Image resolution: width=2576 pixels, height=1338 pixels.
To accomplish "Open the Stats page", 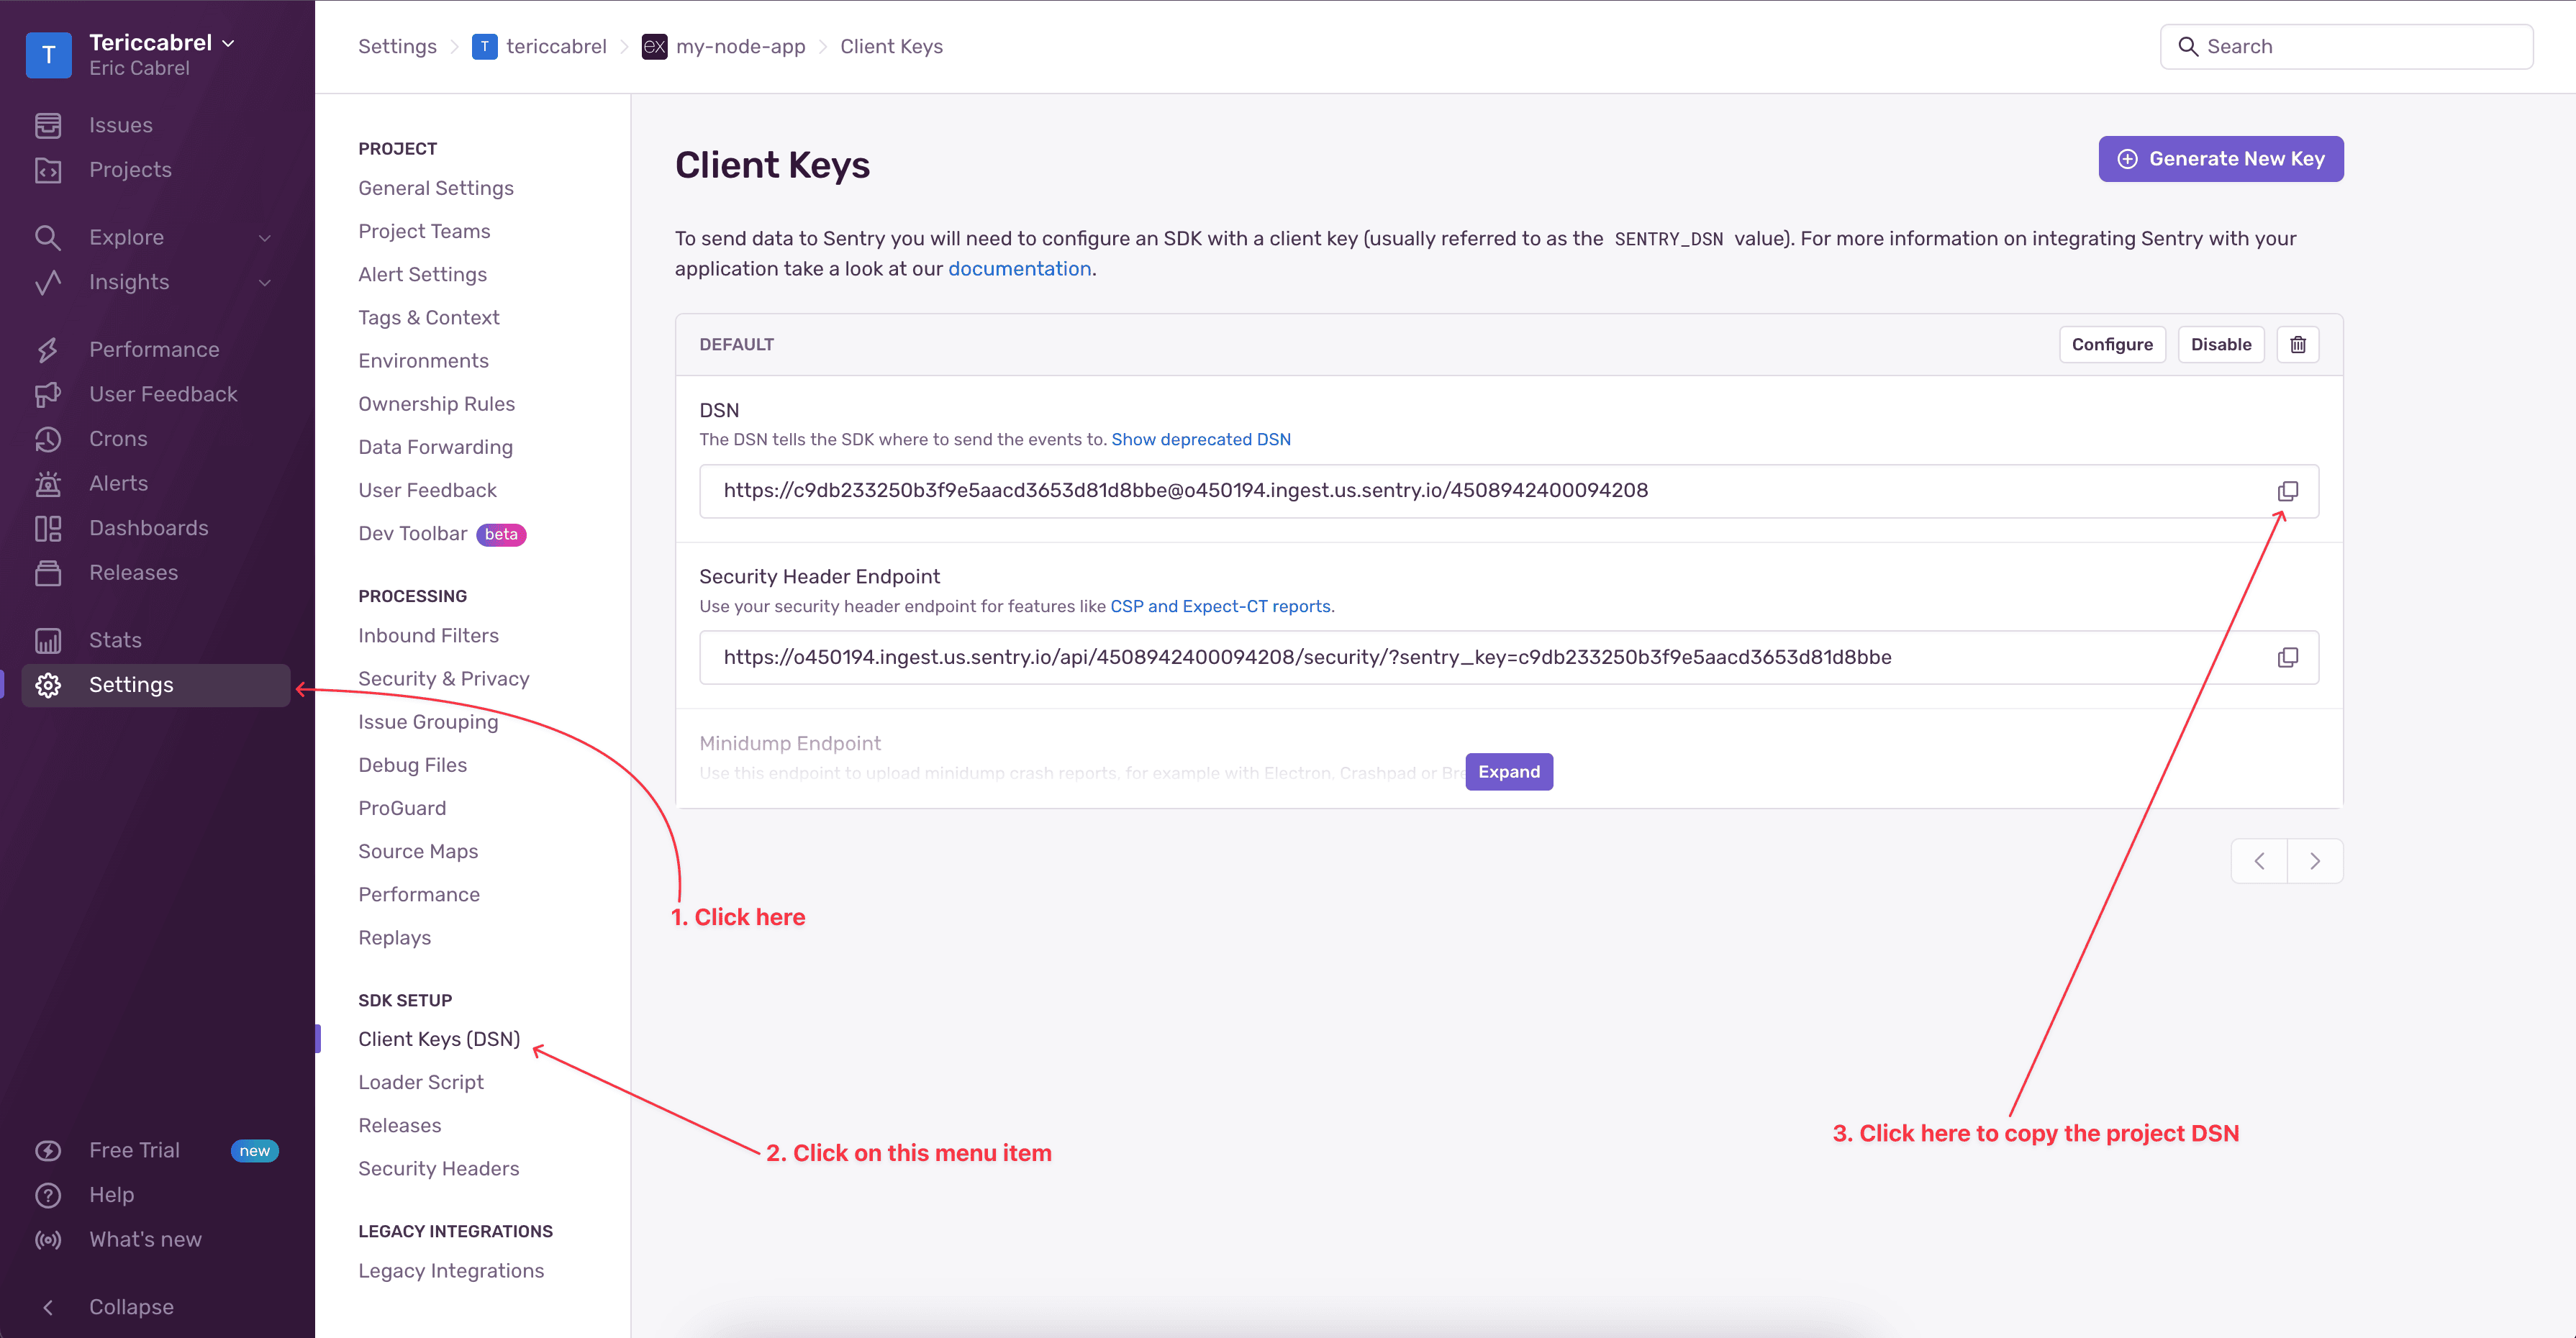I will point(114,639).
